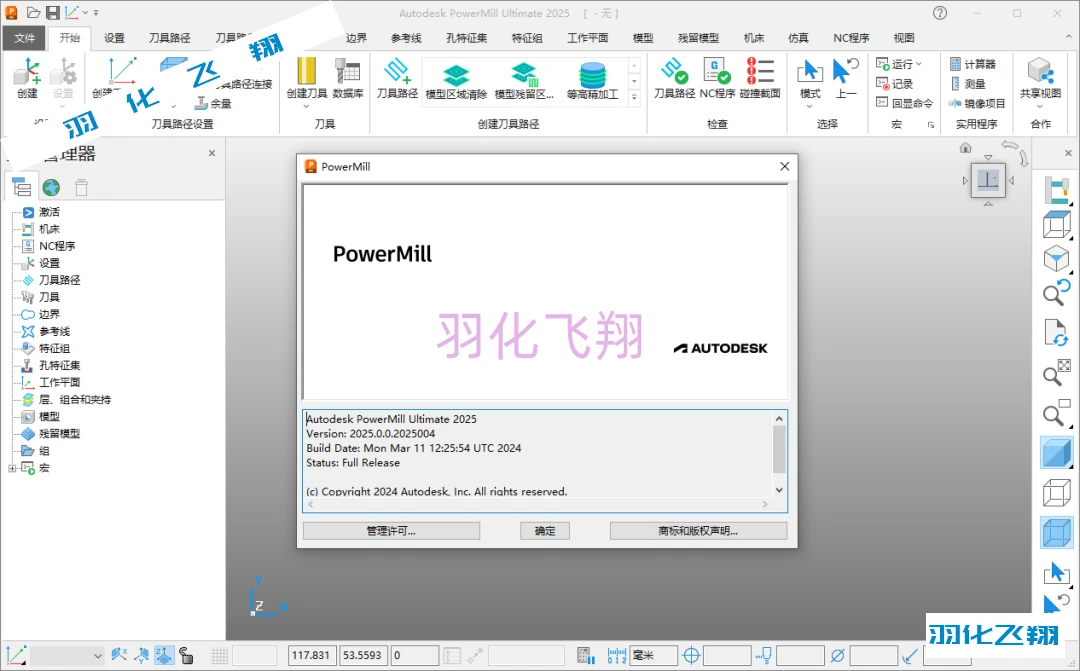Switch to the NC程序 ribbon tab

(851, 38)
